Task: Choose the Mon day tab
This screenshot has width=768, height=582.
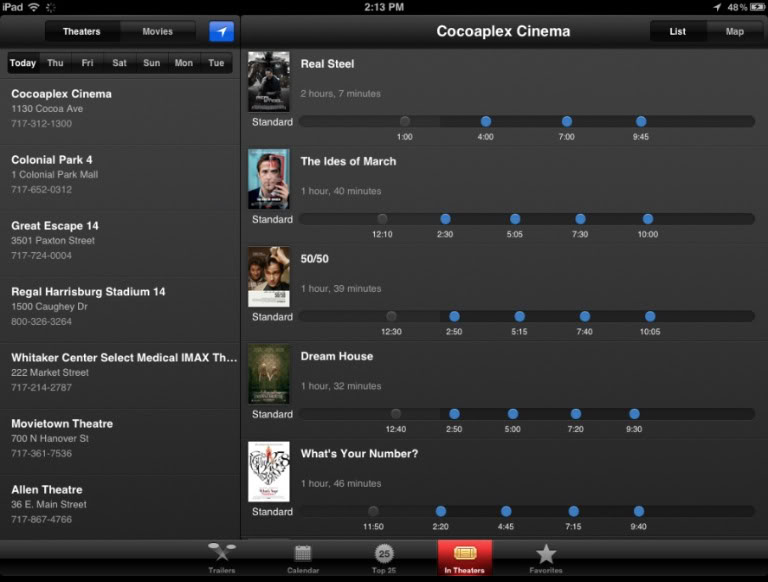Action: [x=184, y=63]
